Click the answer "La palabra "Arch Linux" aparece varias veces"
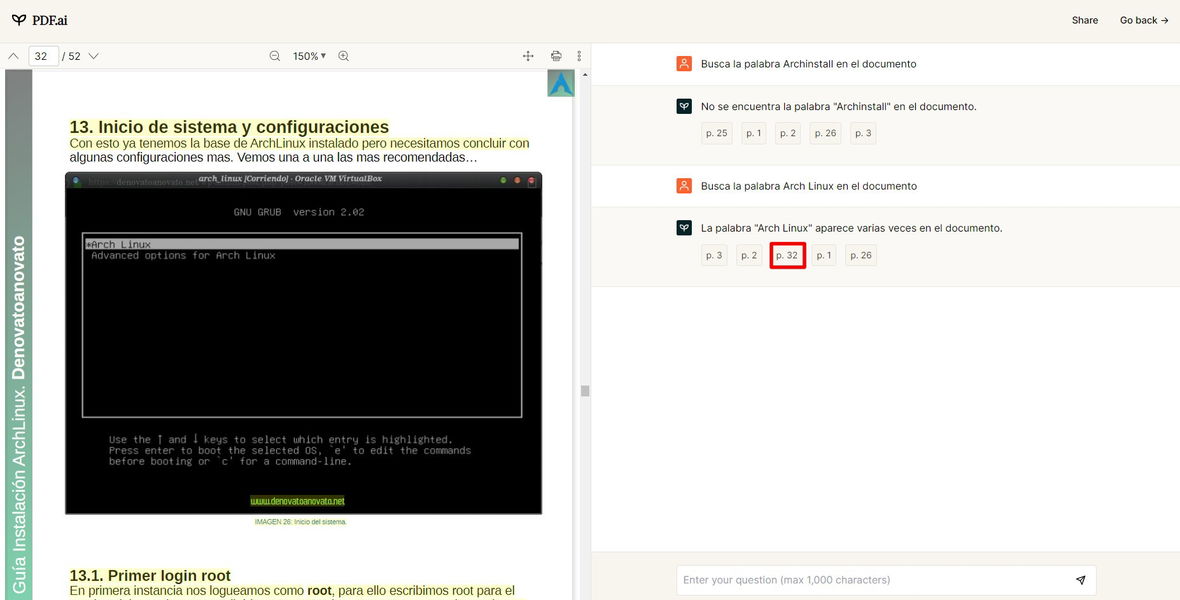The height and width of the screenshot is (600, 1180). 852,228
